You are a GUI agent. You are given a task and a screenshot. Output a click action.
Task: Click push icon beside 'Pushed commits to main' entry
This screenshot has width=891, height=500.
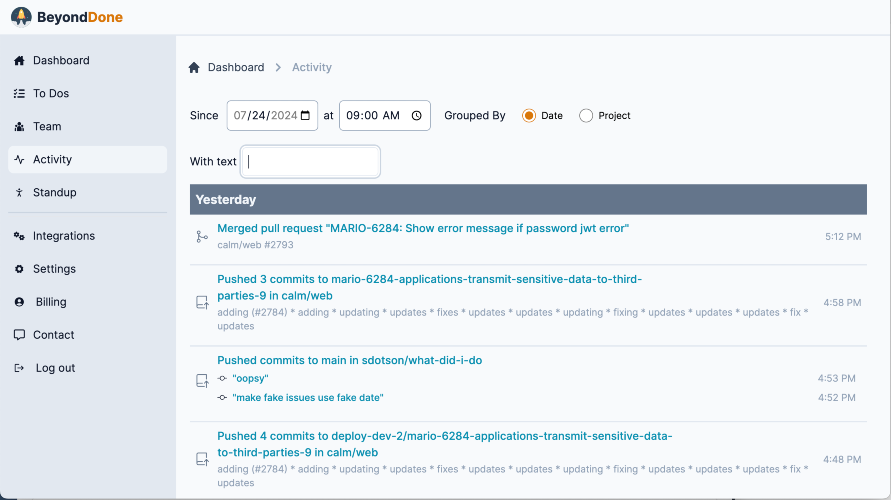tap(202, 380)
